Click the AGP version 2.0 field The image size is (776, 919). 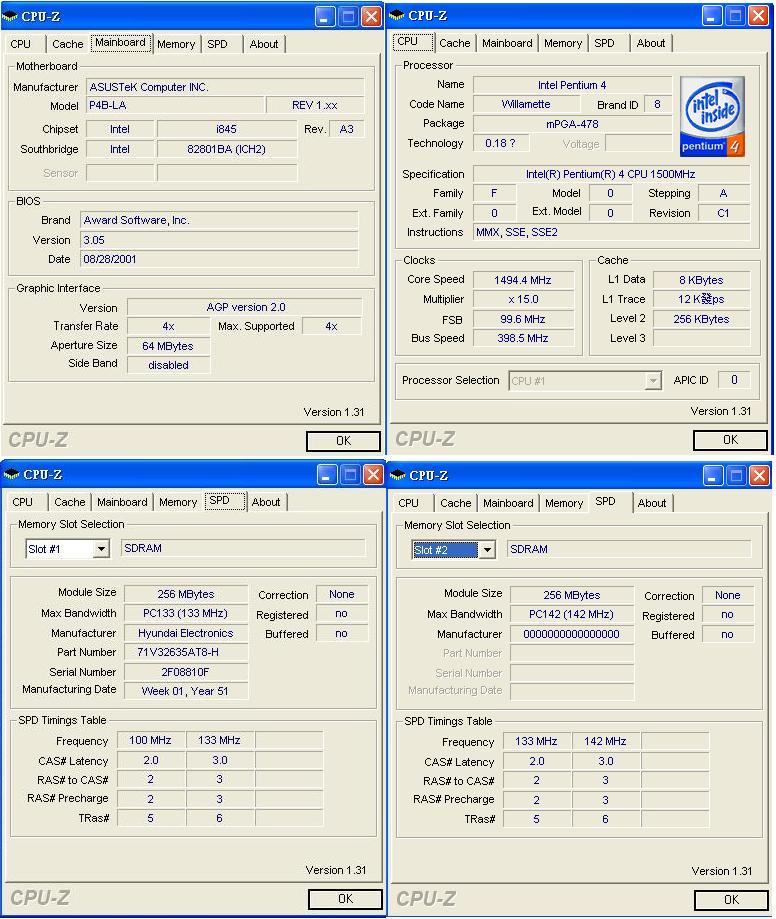tap(245, 307)
